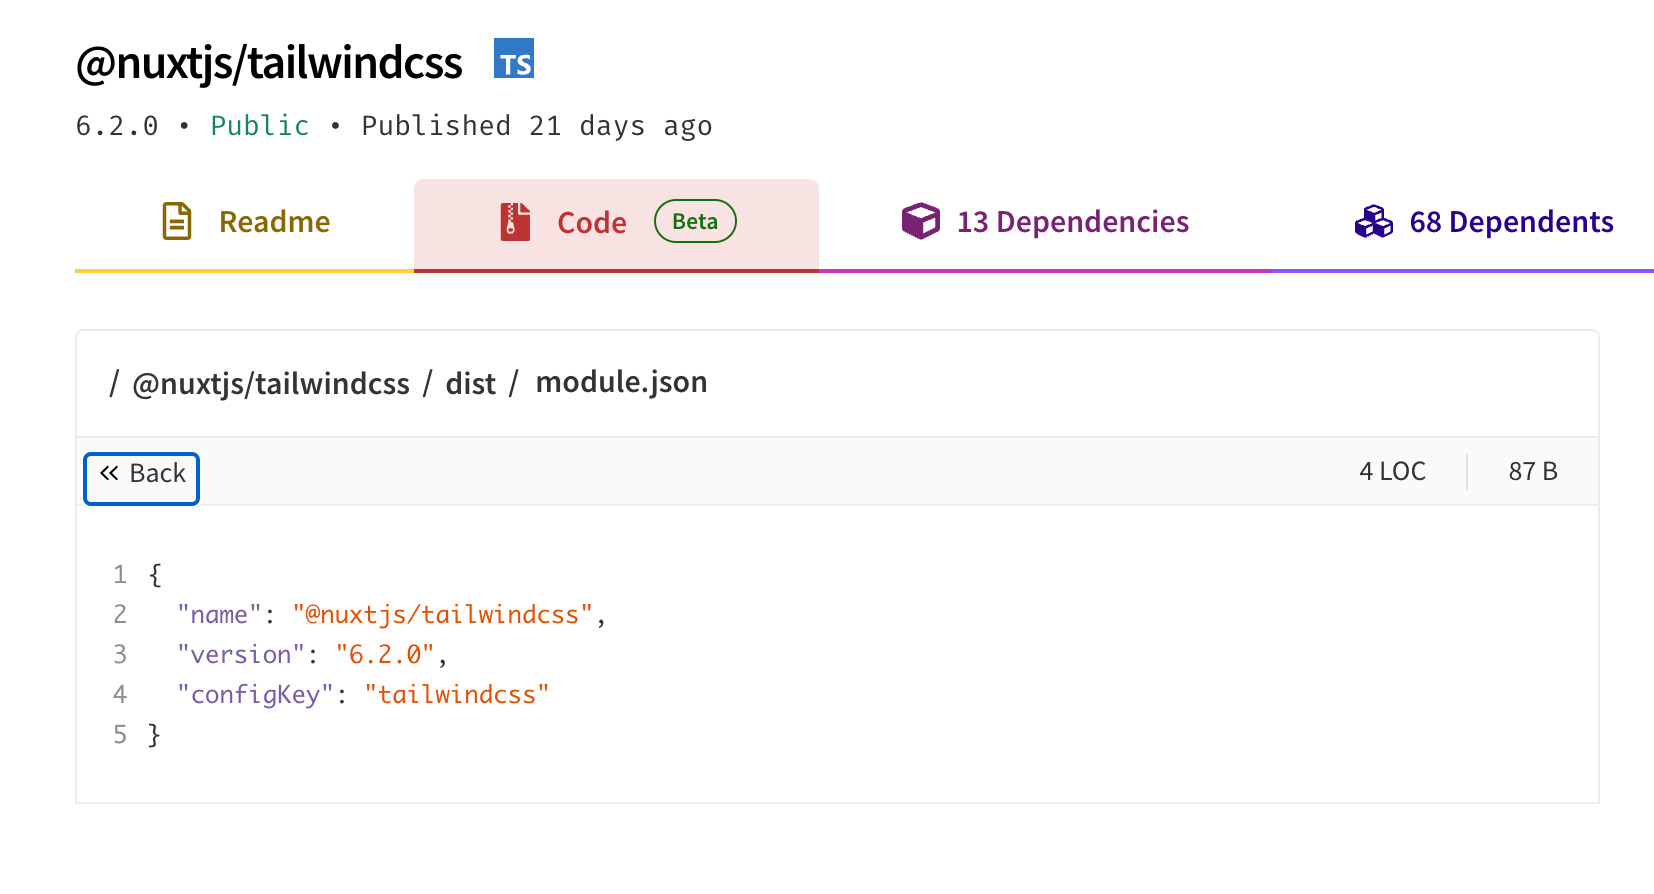Viewport: 1654px width, 894px height.
Task: Click the double chevron Back icon
Action: (109, 473)
